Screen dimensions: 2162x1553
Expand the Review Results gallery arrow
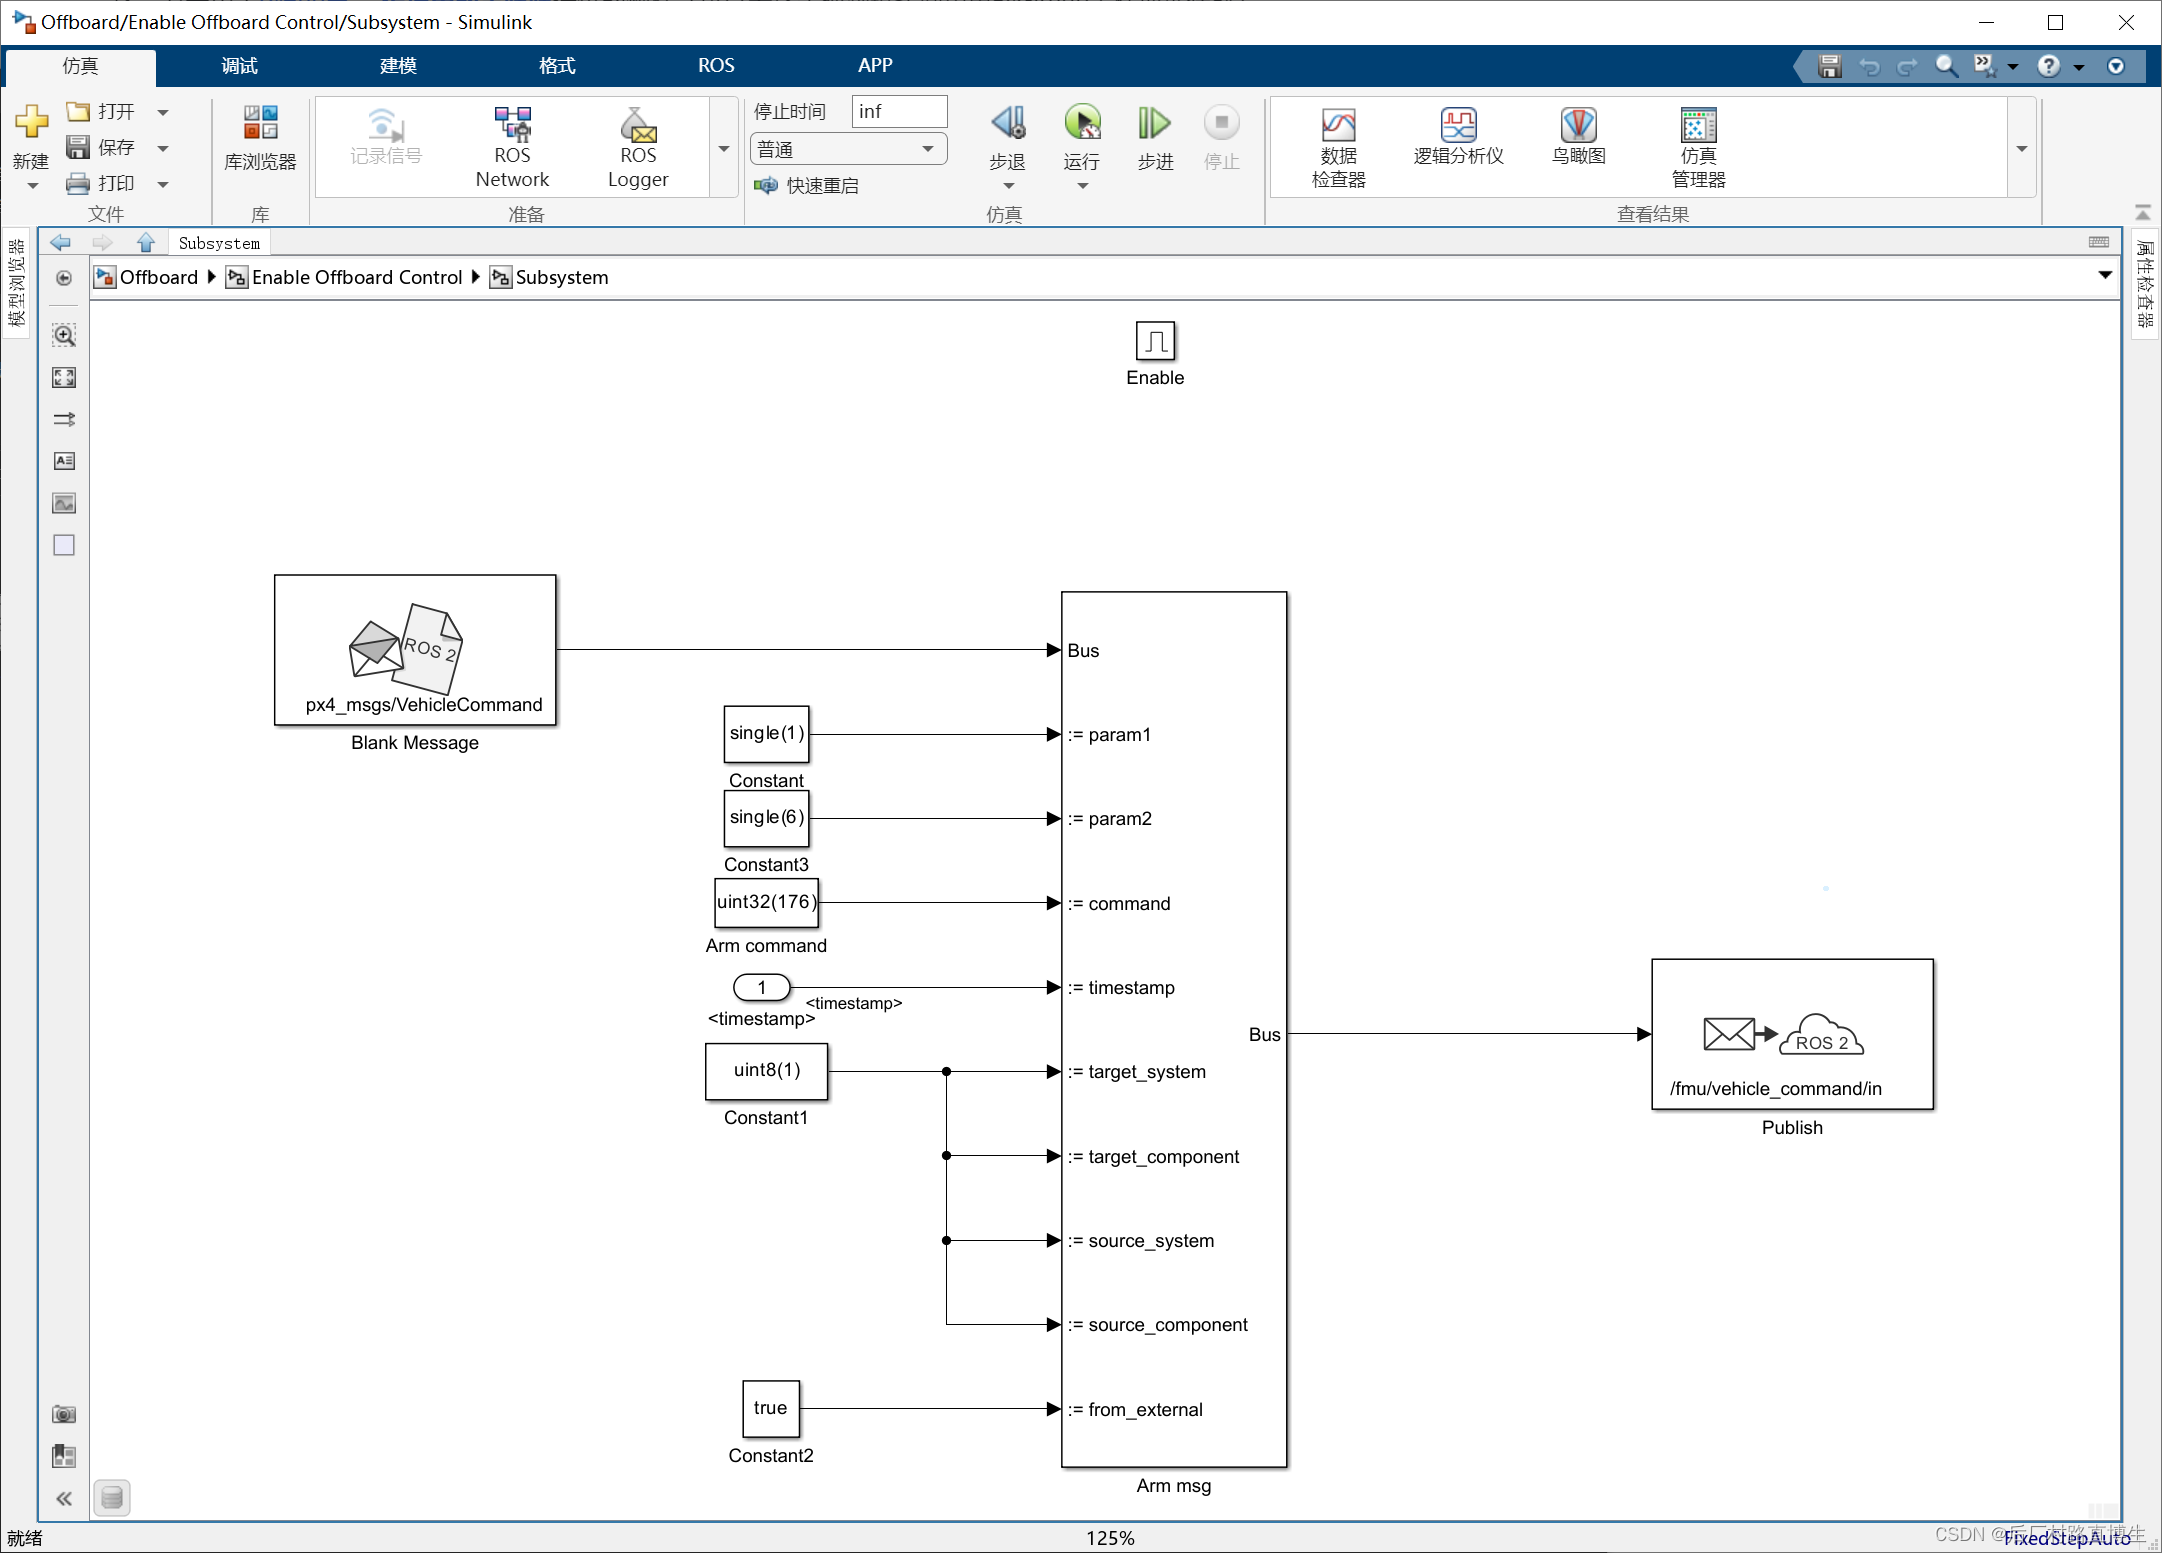click(2022, 148)
